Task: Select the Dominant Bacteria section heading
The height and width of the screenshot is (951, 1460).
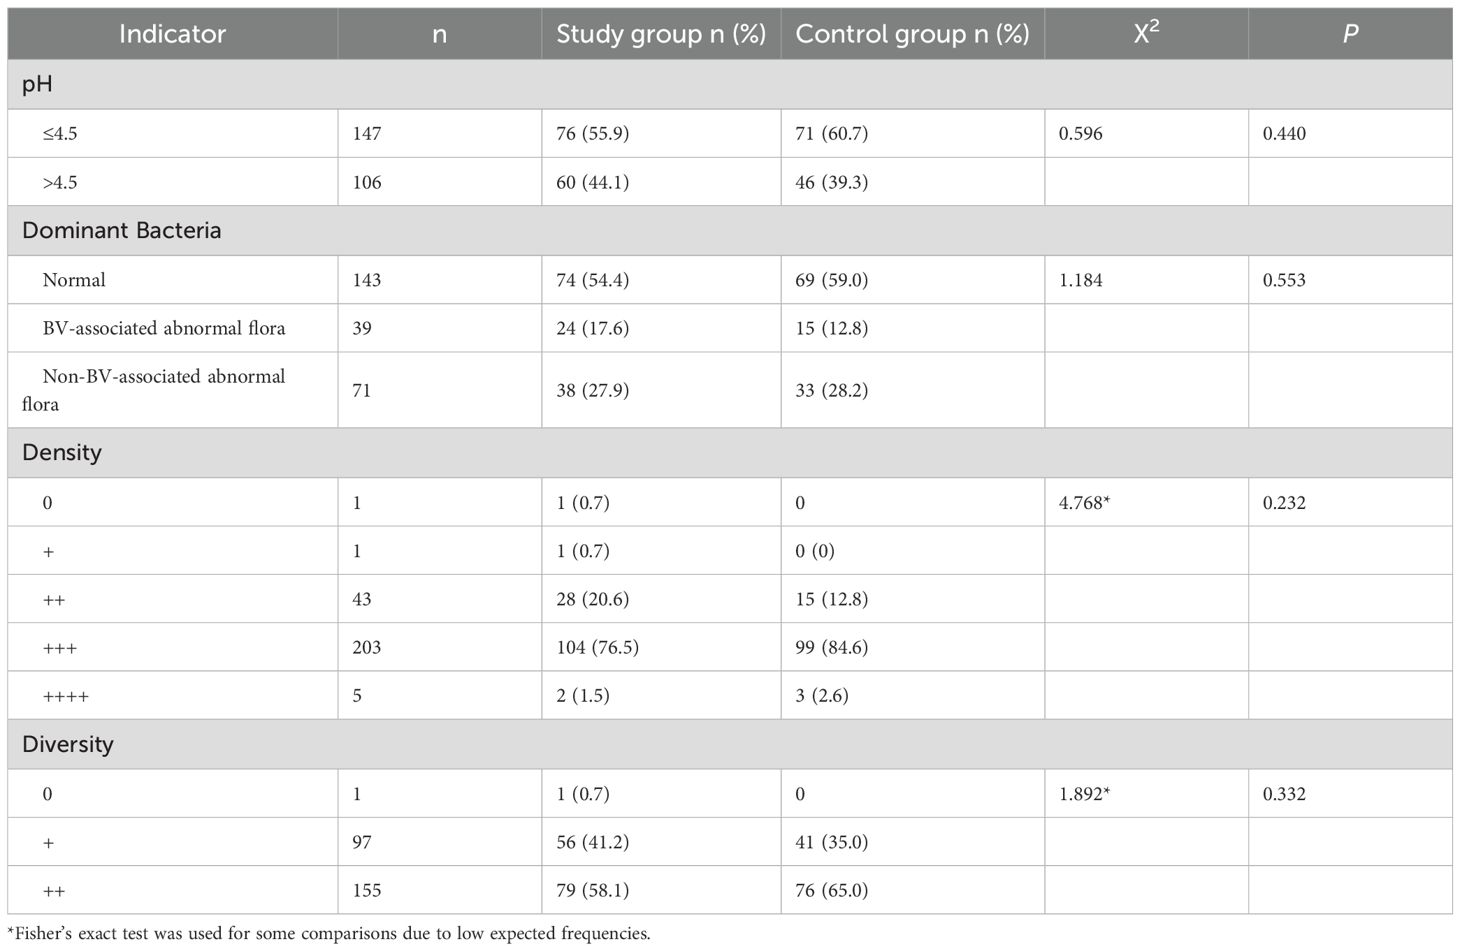Action: [x=121, y=230]
